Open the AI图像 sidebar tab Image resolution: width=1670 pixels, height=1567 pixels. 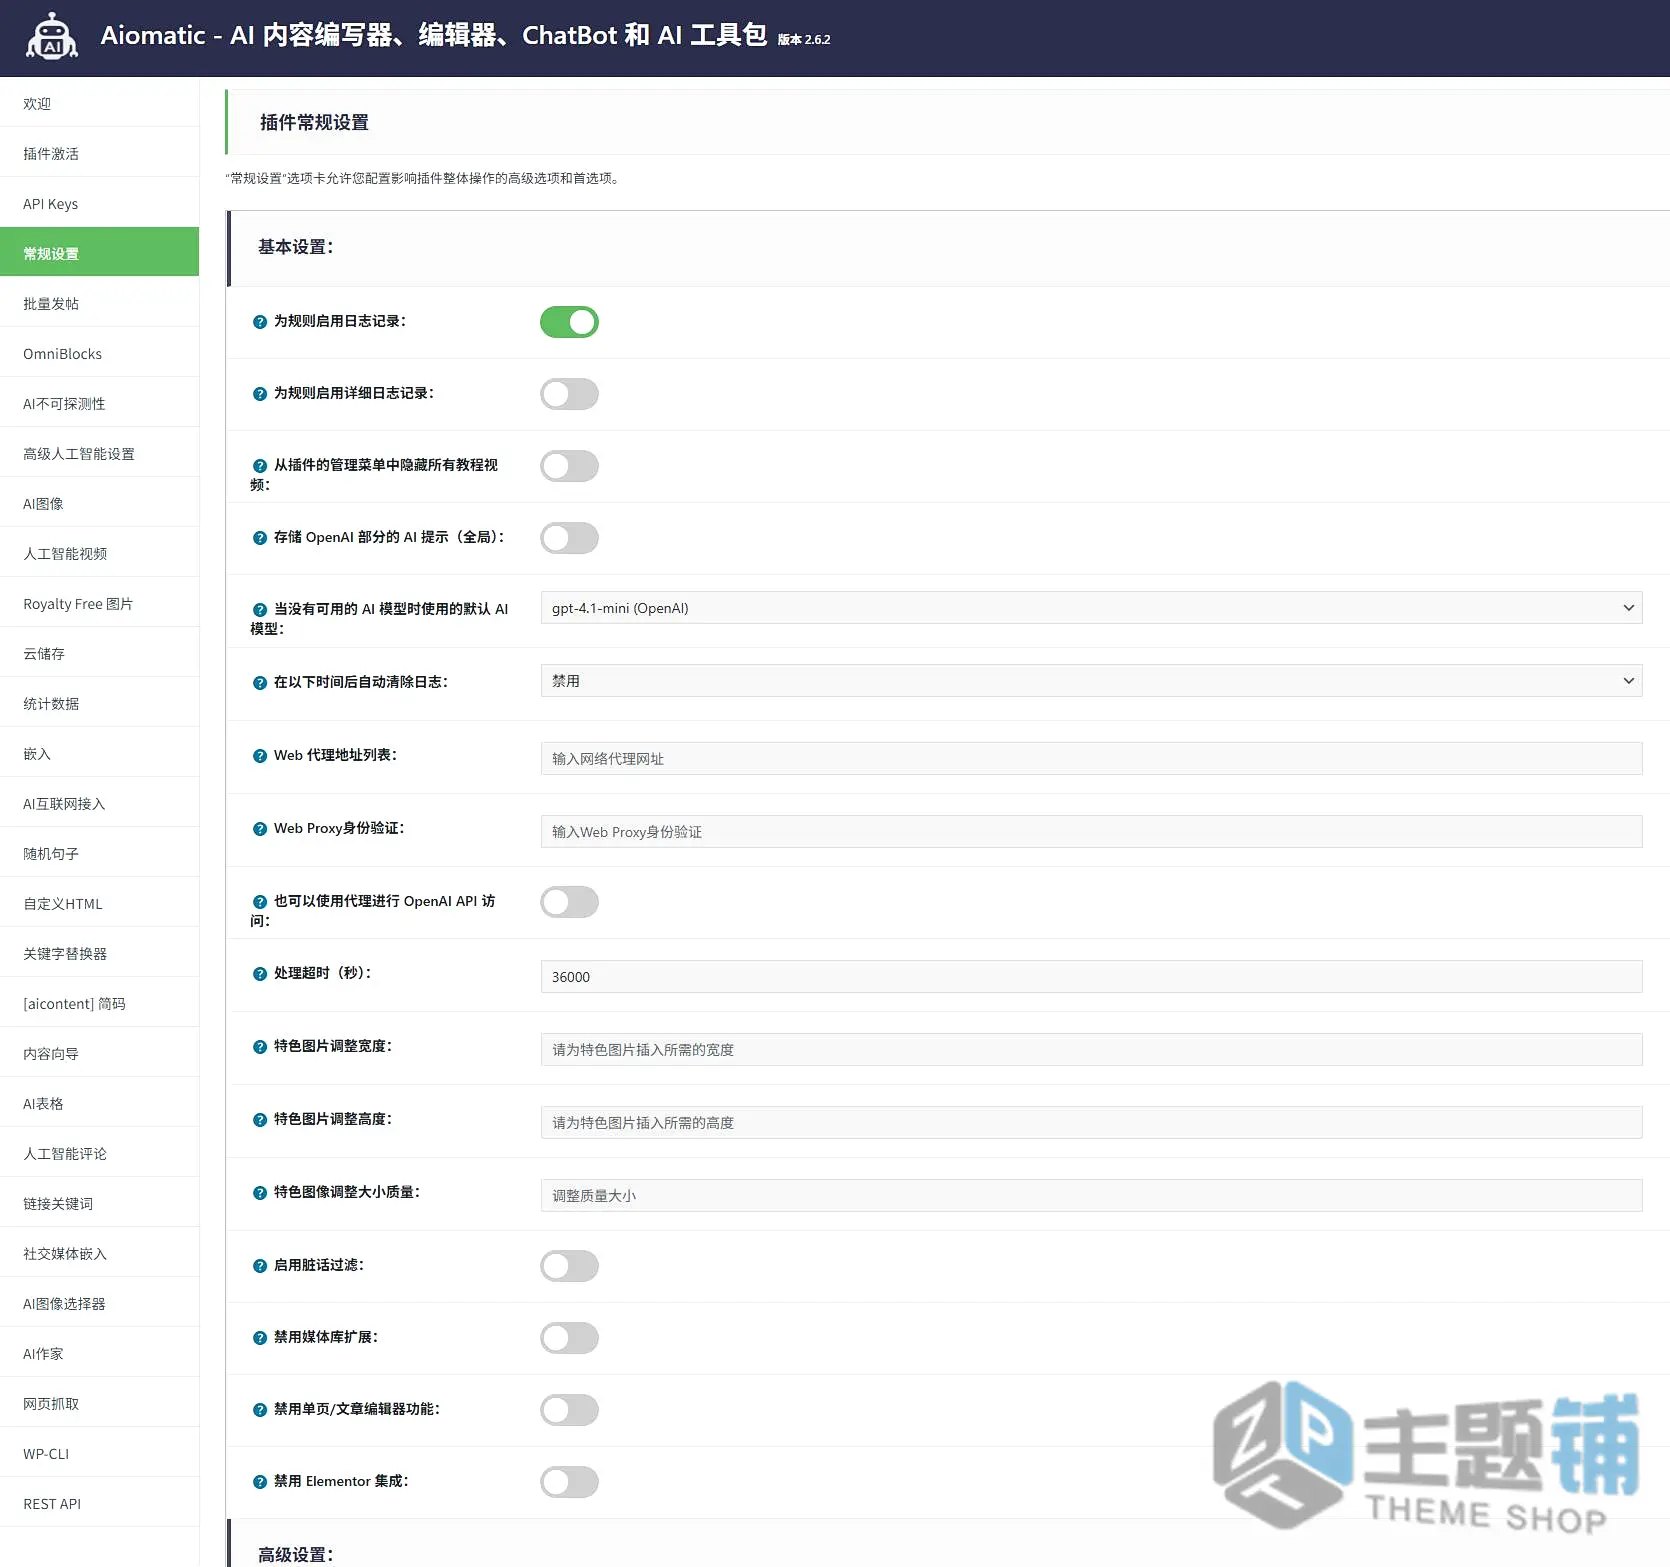100,503
